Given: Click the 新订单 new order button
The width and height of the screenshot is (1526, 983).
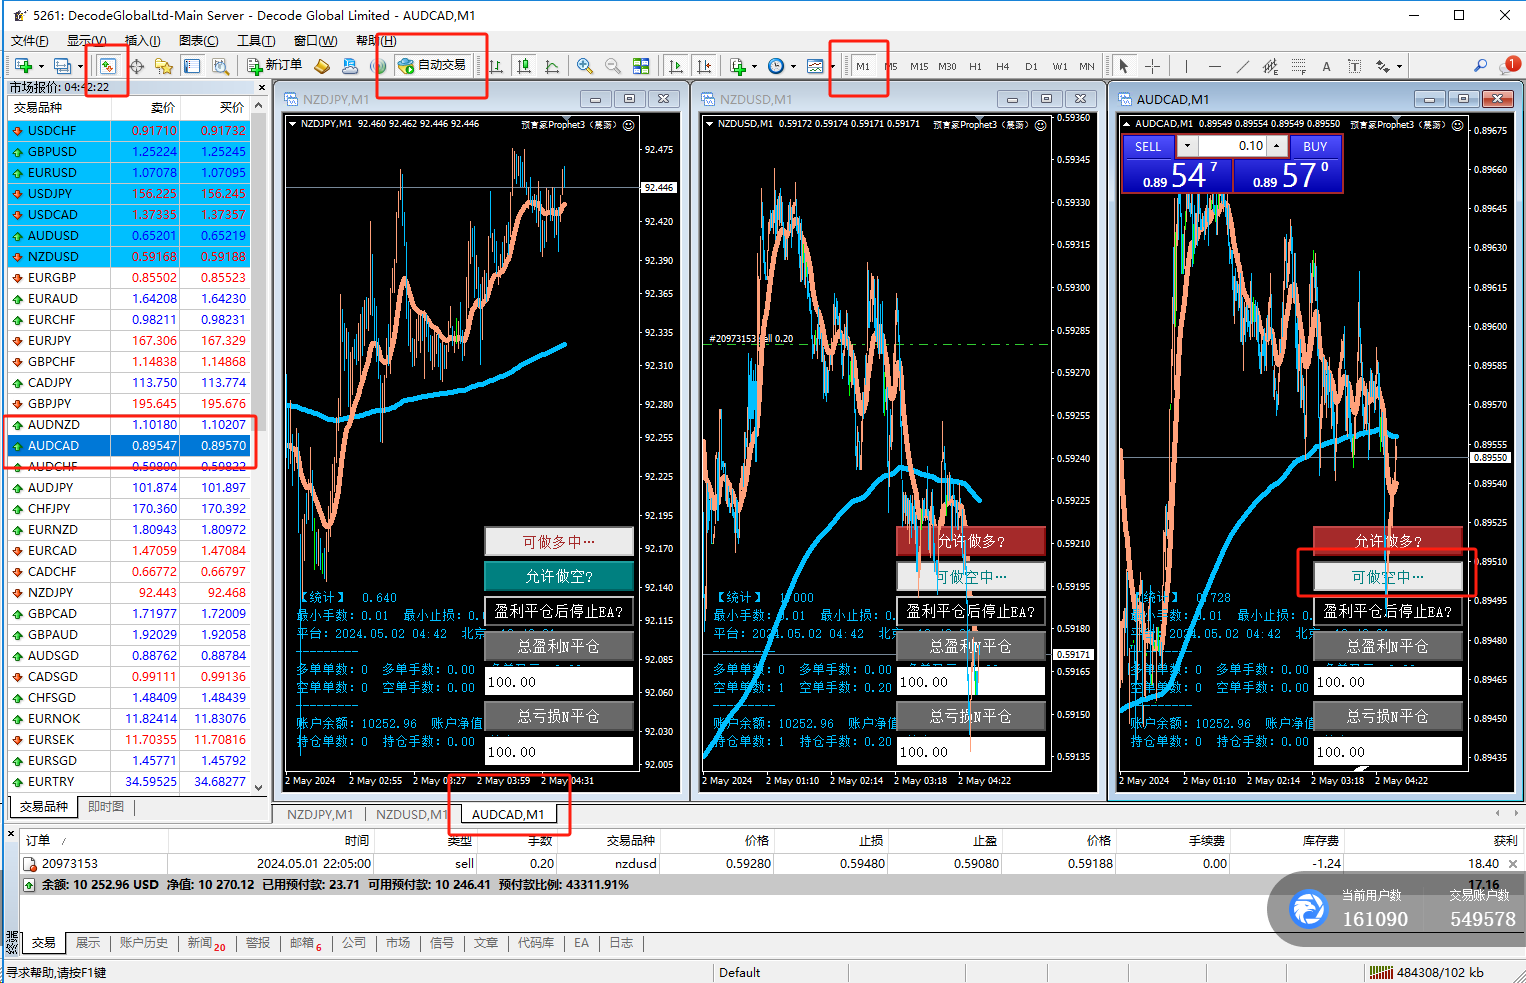Looking at the screenshot, I should coord(274,65).
